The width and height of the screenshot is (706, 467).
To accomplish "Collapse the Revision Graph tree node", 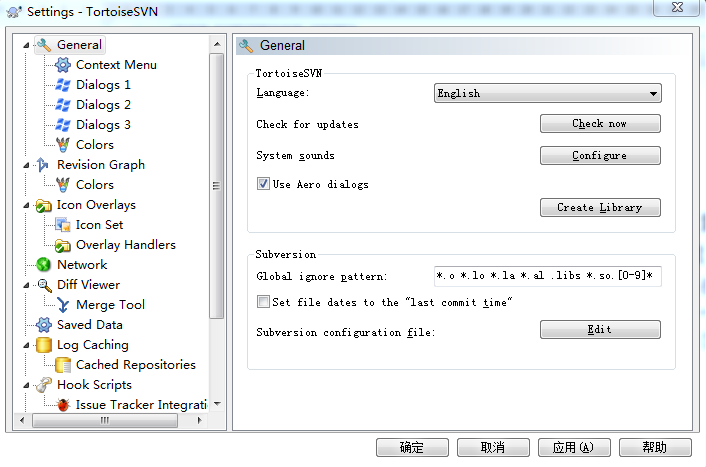I will point(26,165).
